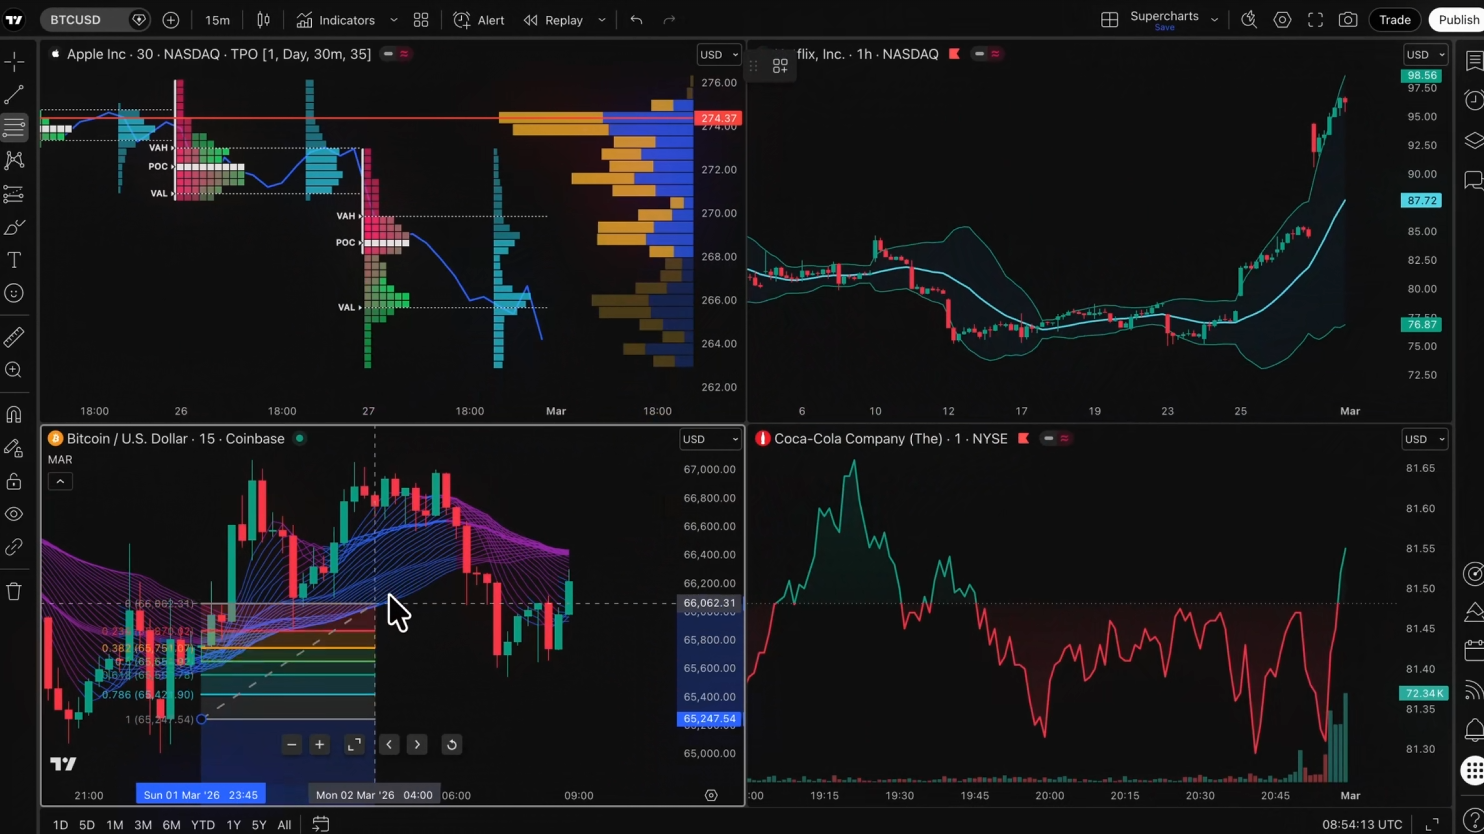
Task: Delete drawings with the trash icon
Action: click(x=14, y=591)
